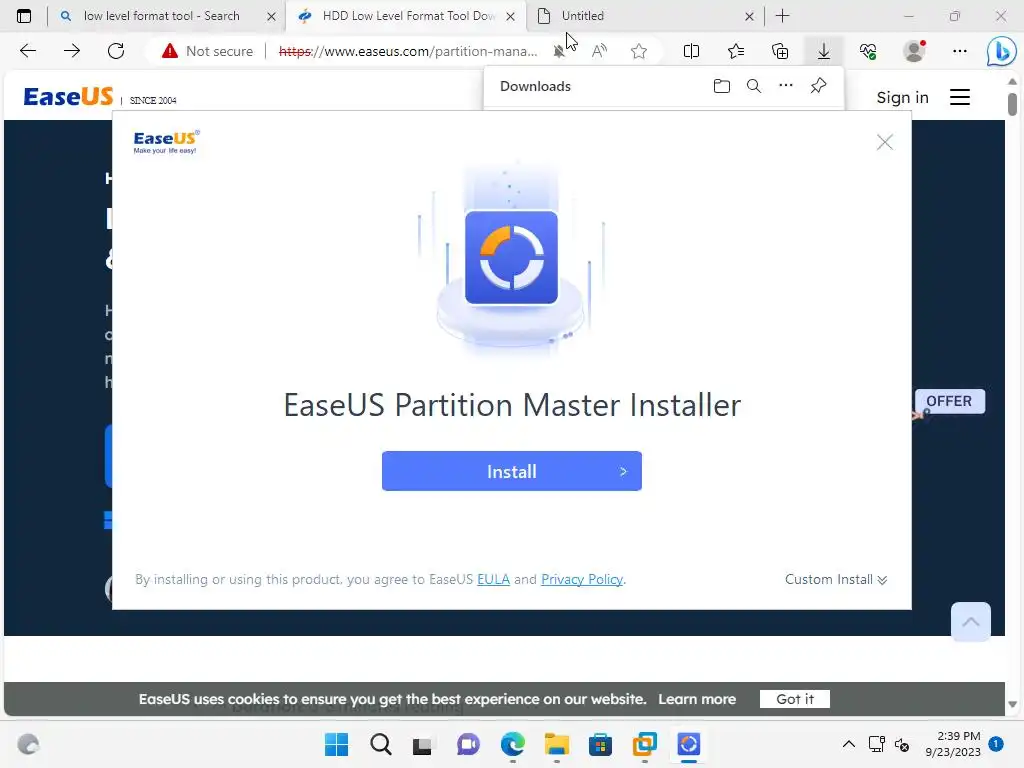The height and width of the screenshot is (768, 1024).
Task: Search downloads using magnifier icon
Action: click(754, 86)
